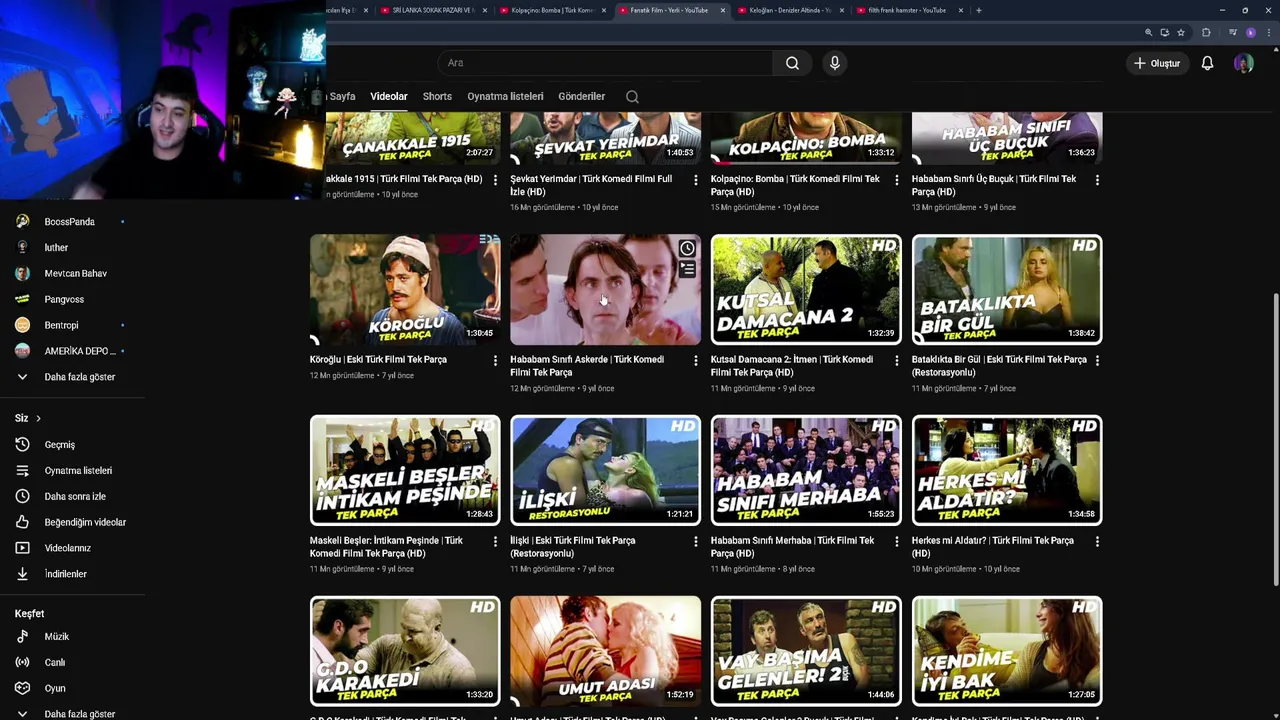Open browser zoom magnifier in address bar
The height and width of the screenshot is (720, 1280).
1148,33
